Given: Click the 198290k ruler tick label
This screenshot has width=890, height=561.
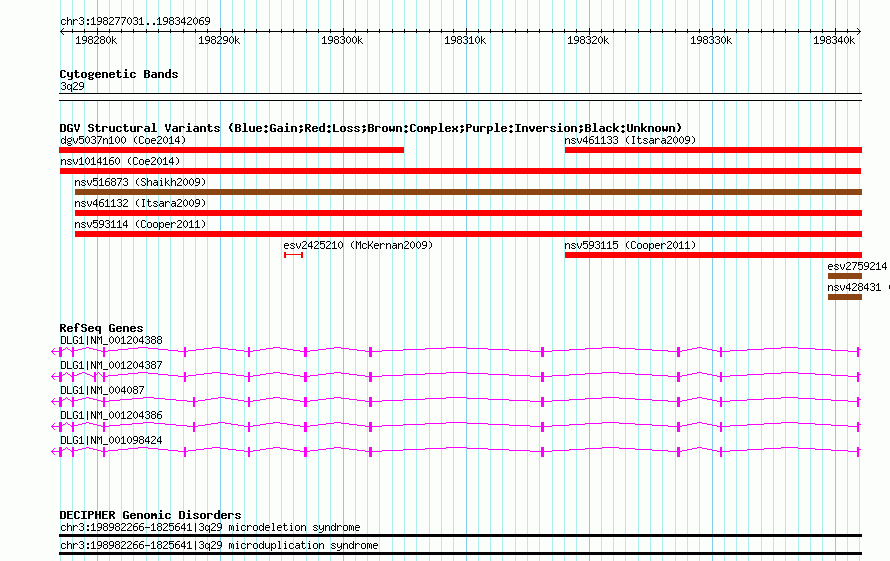Looking at the screenshot, I should click(x=219, y=40).
